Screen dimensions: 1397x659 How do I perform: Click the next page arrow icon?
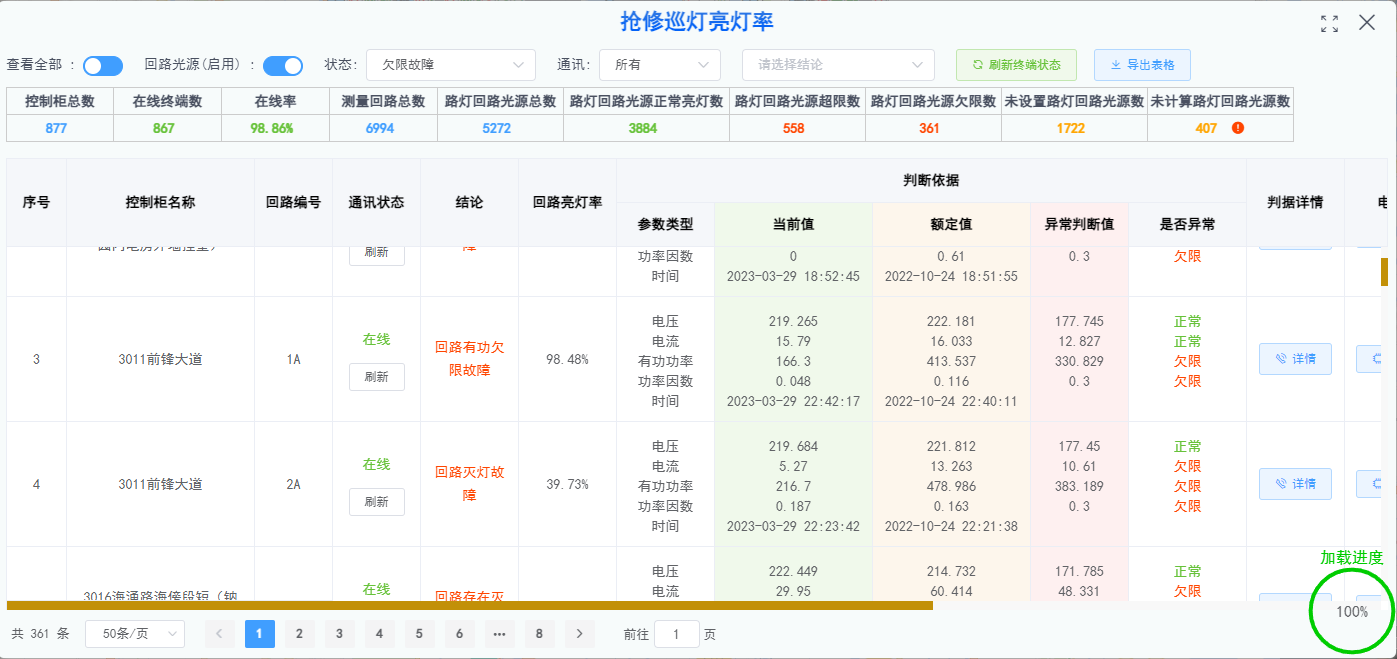tap(580, 634)
